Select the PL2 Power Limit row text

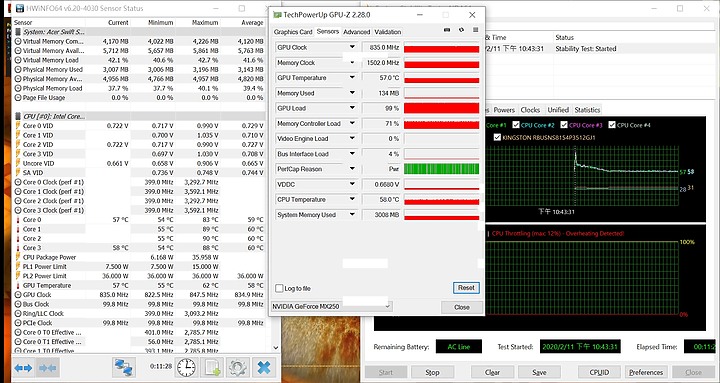click(x=45, y=276)
